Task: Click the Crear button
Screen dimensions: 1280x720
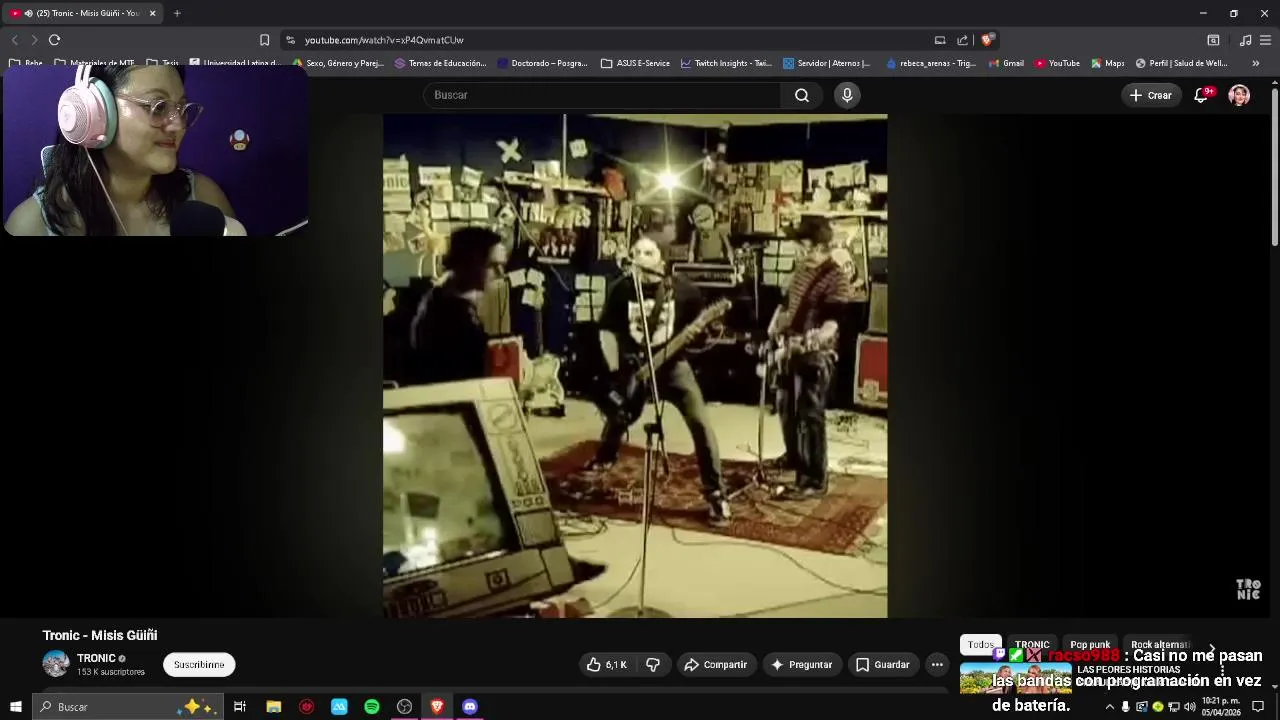Action: [x=1150, y=95]
